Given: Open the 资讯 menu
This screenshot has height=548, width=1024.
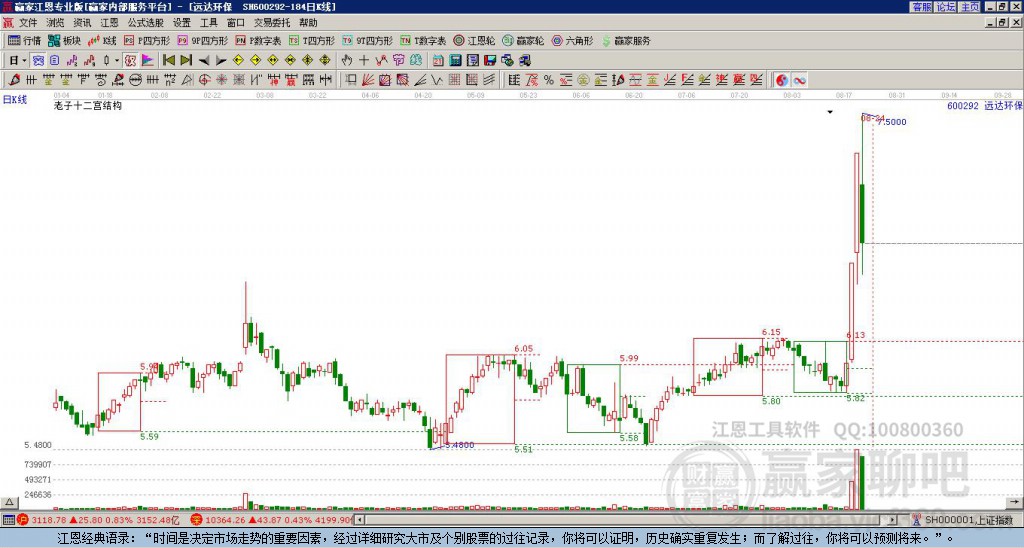Looking at the screenshot, I should (x=82, y=23).
